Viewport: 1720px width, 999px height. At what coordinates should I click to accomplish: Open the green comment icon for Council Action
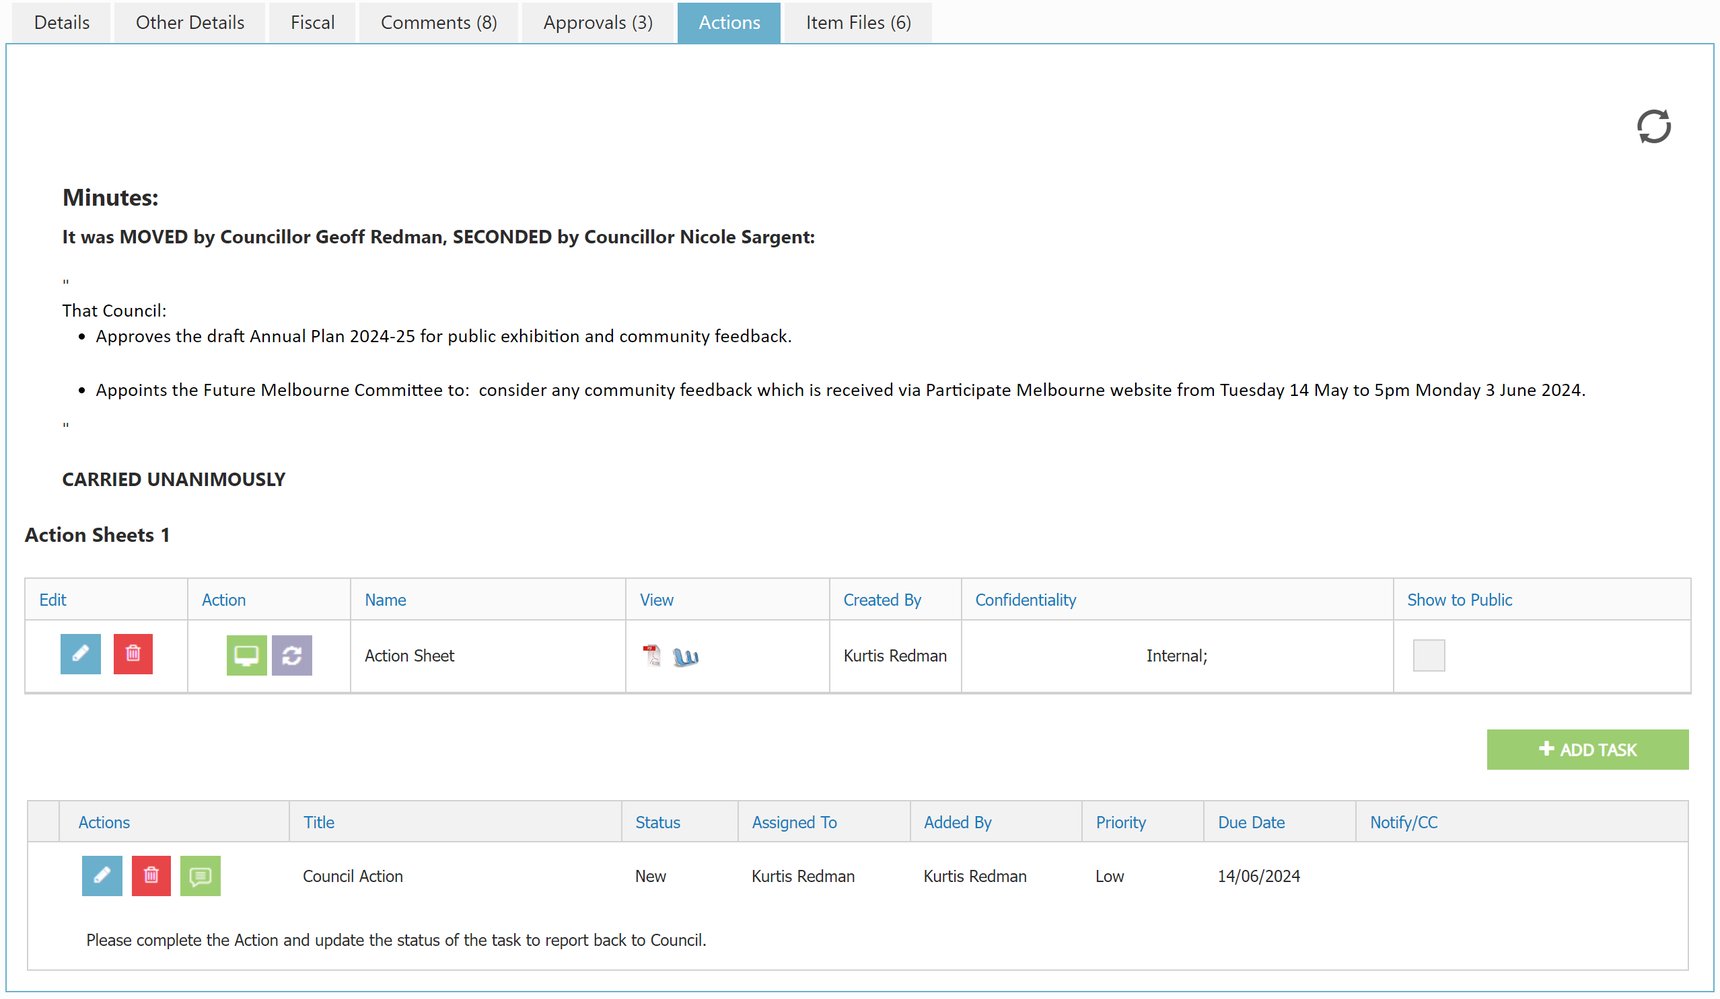[x=200, y=875]
